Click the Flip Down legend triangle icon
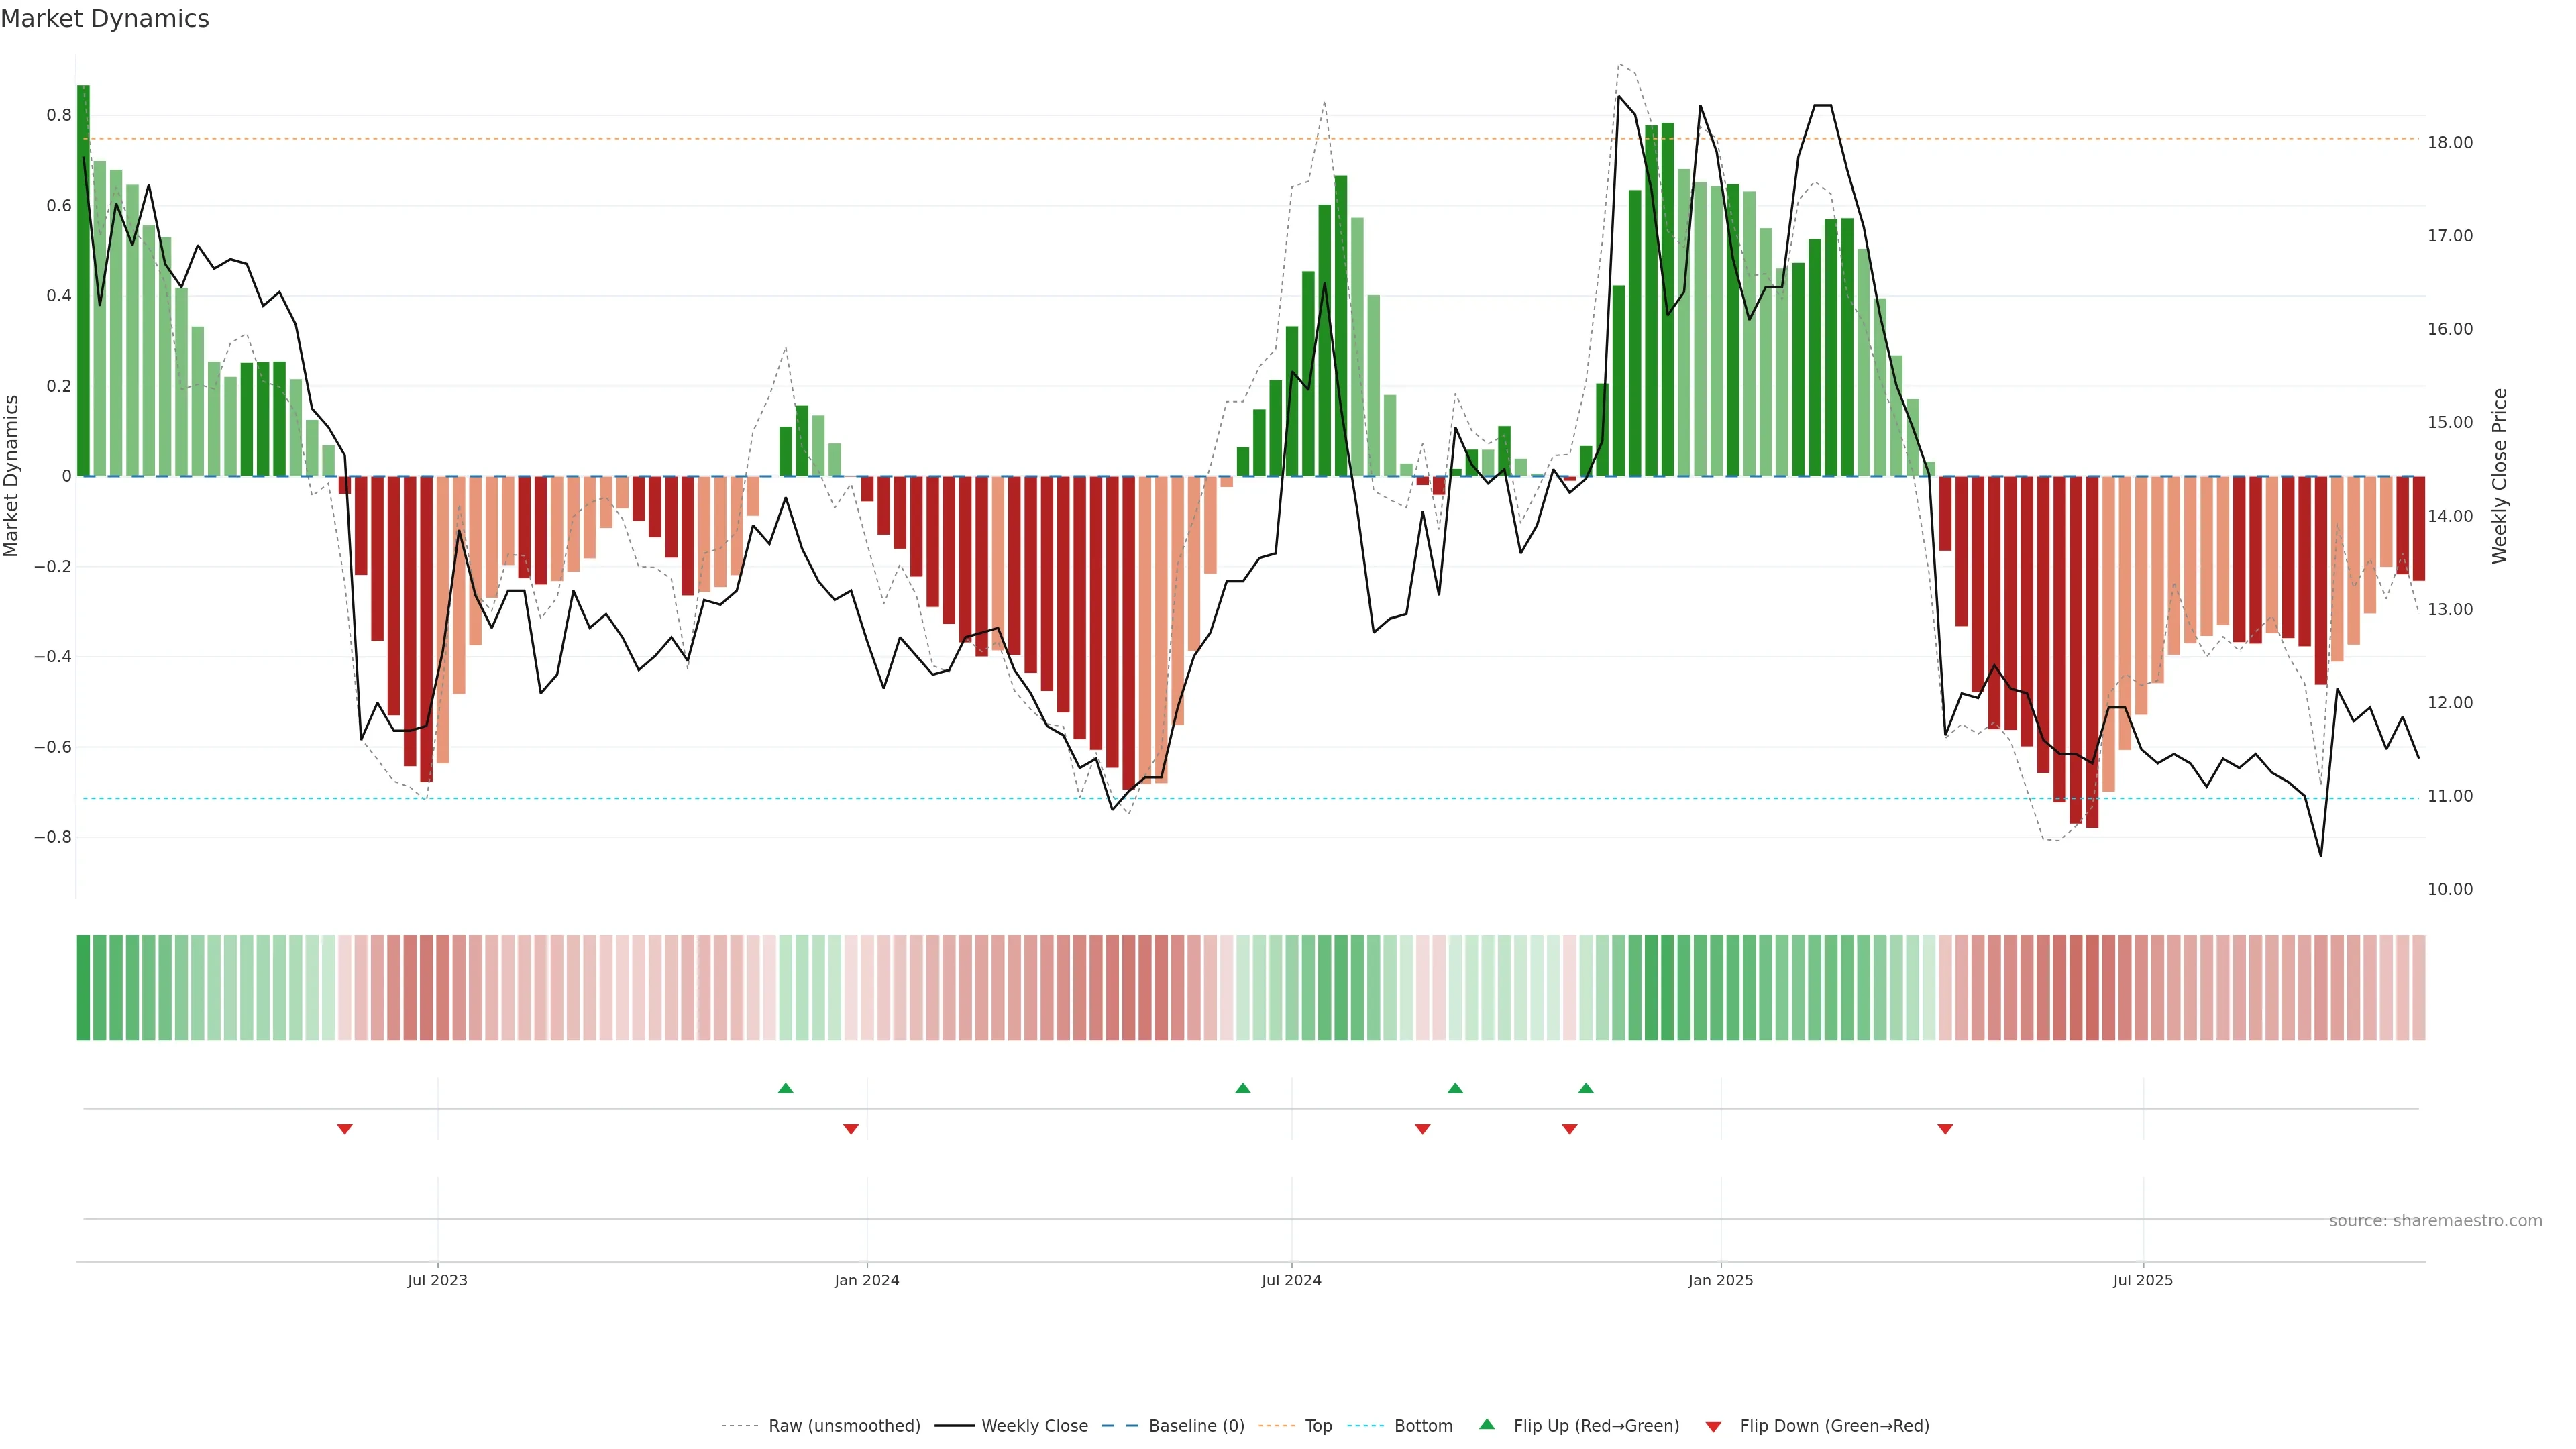Screen dimensions: 2576x1449 tap(1713, 1427)
